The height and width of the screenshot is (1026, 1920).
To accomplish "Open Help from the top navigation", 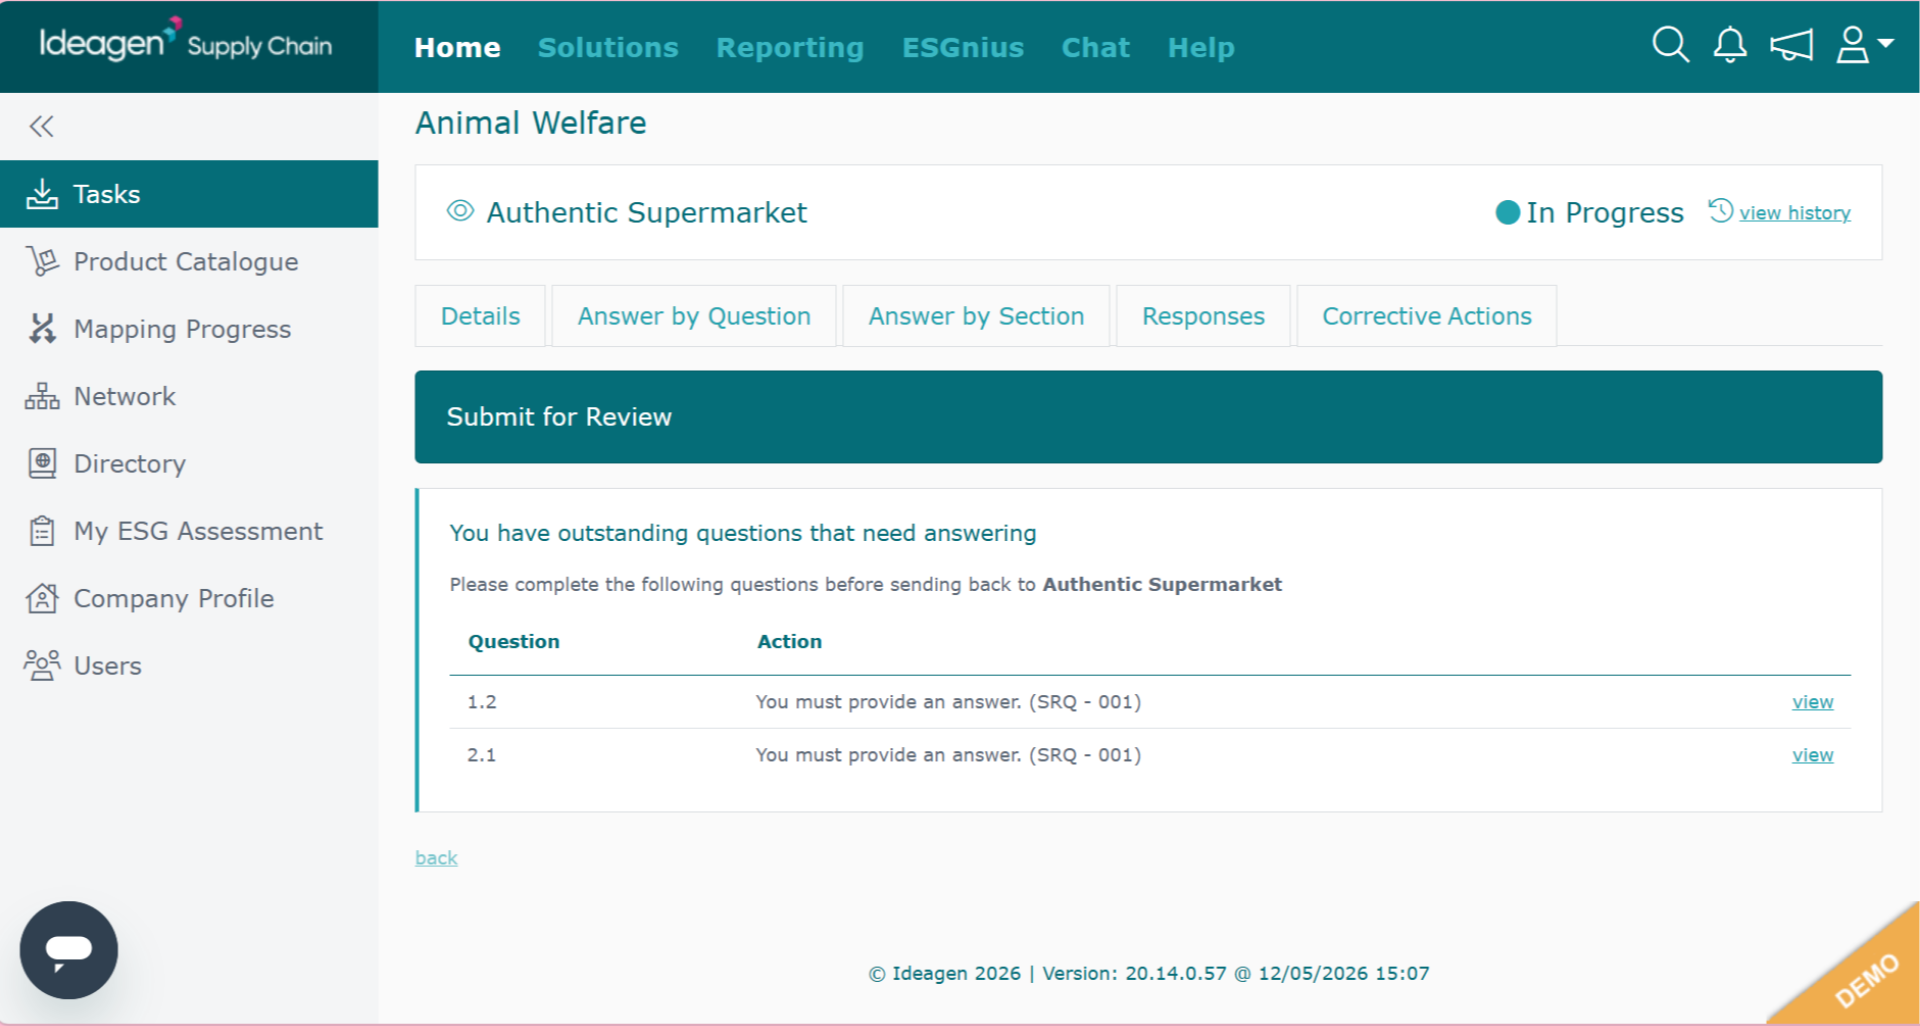I will point(1201,47).
